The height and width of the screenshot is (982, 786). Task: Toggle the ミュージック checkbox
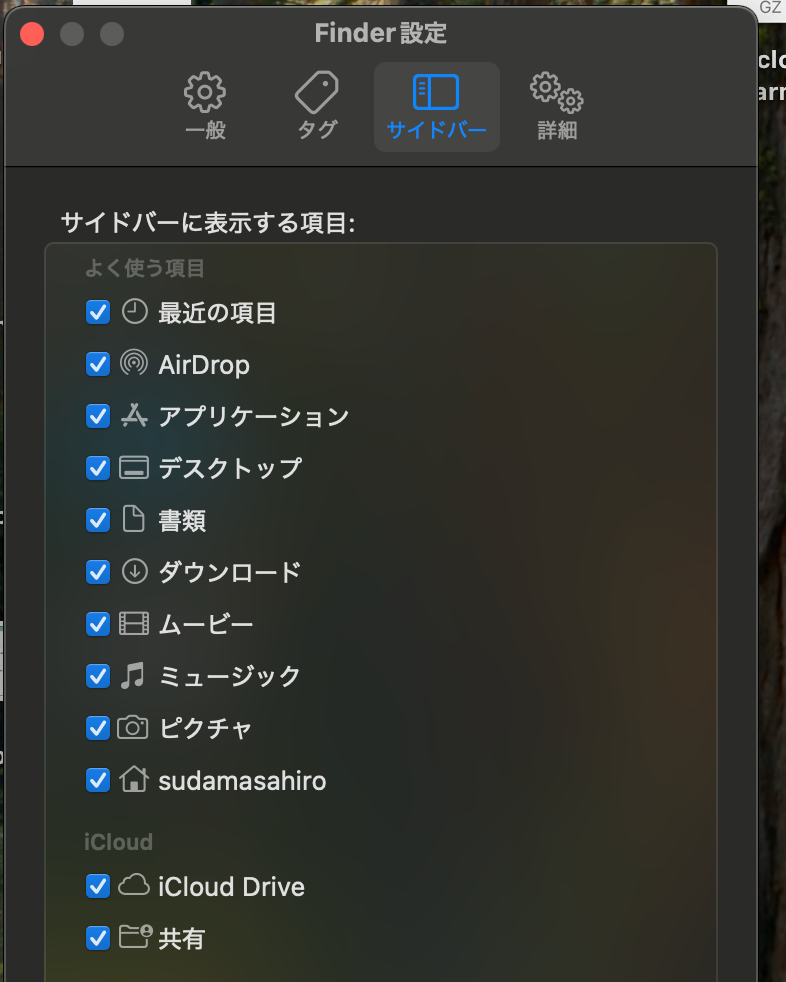pos(98,676)
